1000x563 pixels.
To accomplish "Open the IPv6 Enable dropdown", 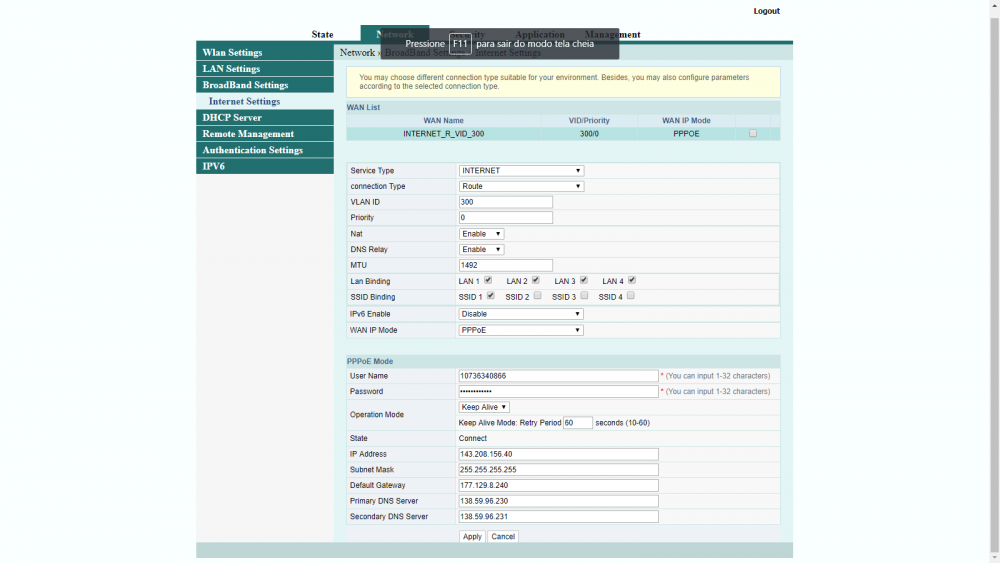I will click(521, 314).
